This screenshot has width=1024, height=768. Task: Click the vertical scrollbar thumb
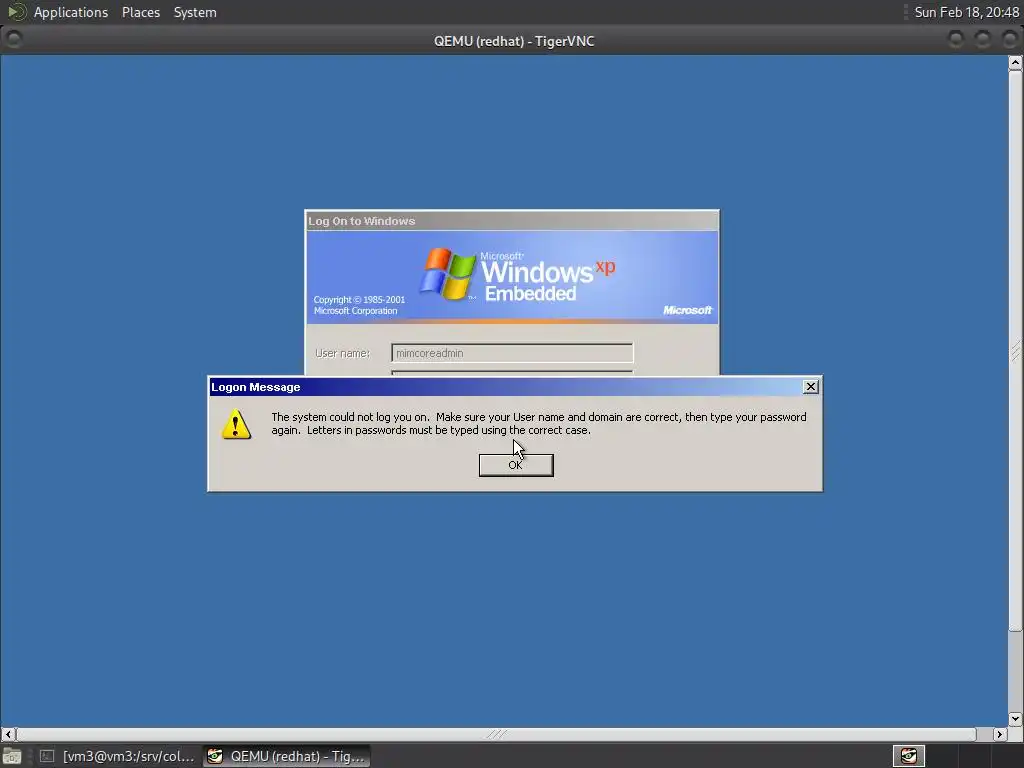[1015, 351]
